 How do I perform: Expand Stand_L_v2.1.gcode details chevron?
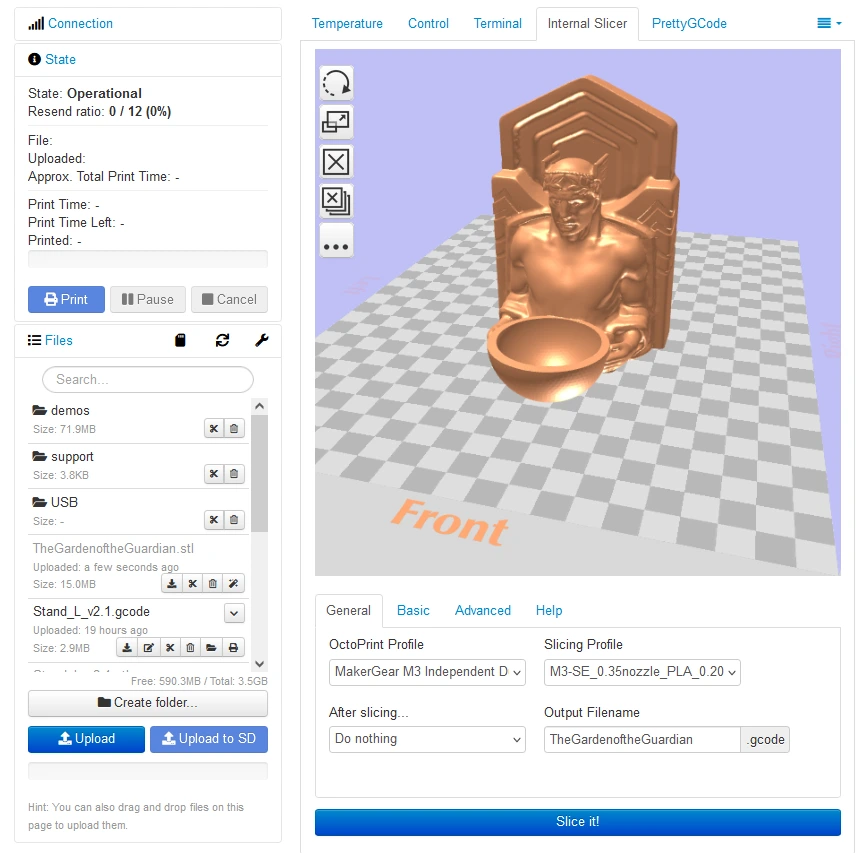[x=234, y=613]
